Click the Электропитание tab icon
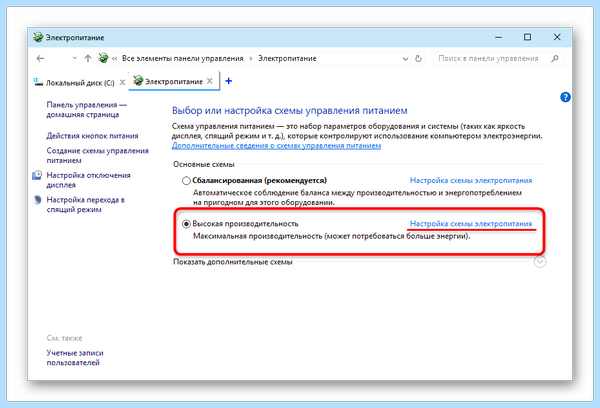This screenshot has height=408, width=600. 138,81
